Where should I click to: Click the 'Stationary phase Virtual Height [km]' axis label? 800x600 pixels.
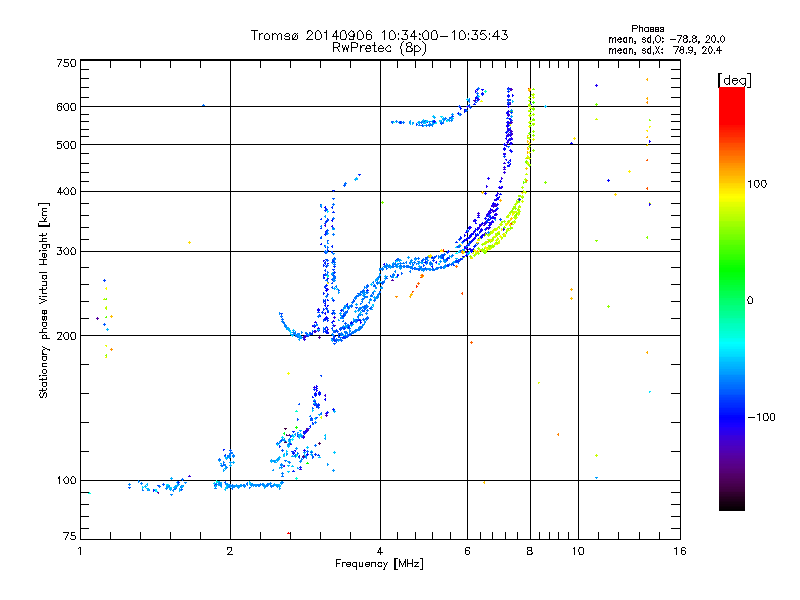point(44,300)
